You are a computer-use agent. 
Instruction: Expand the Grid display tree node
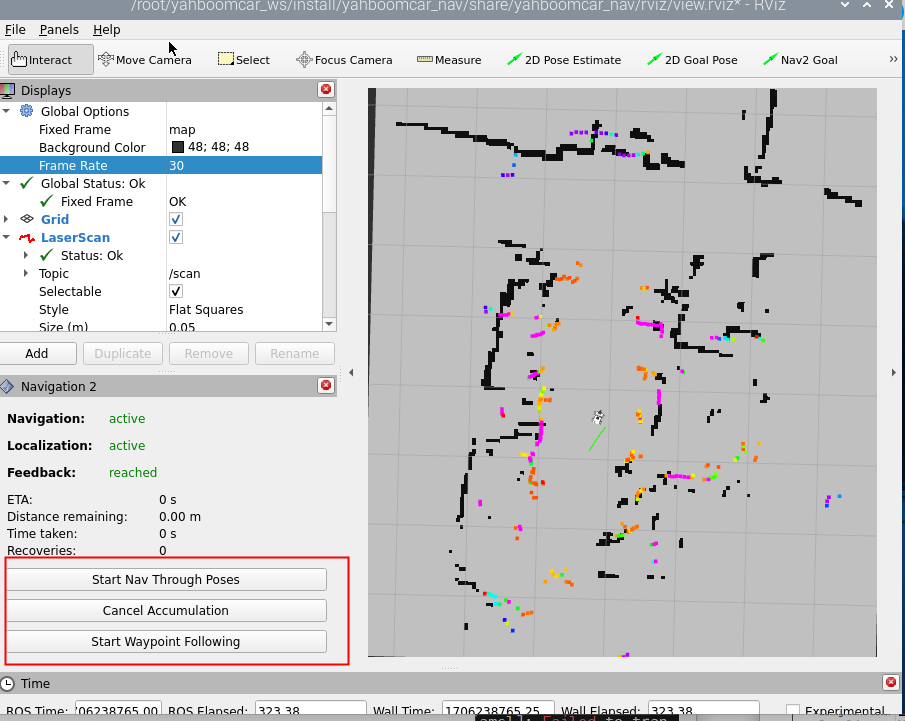(x=6, y=219)
